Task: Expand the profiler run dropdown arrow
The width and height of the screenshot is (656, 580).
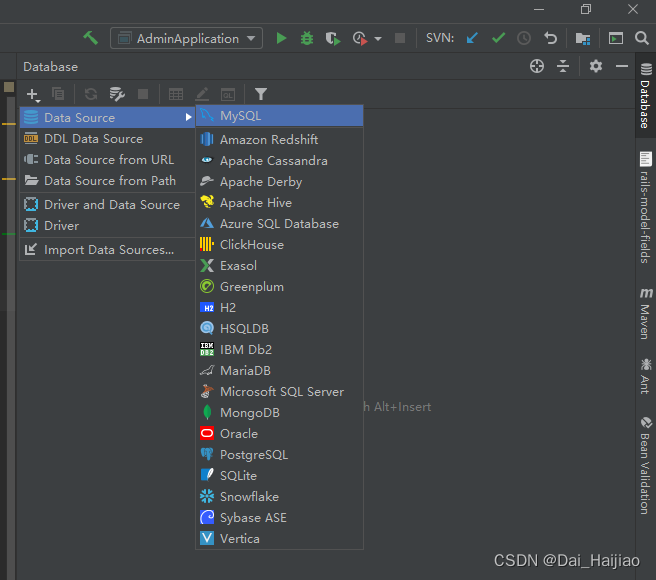Action: pos(378,38)
